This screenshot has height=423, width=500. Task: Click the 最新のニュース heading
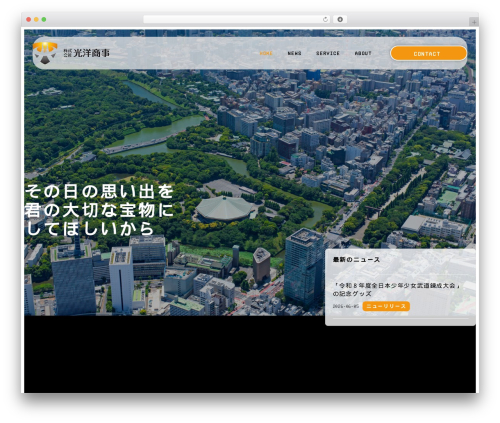(356, 259)
